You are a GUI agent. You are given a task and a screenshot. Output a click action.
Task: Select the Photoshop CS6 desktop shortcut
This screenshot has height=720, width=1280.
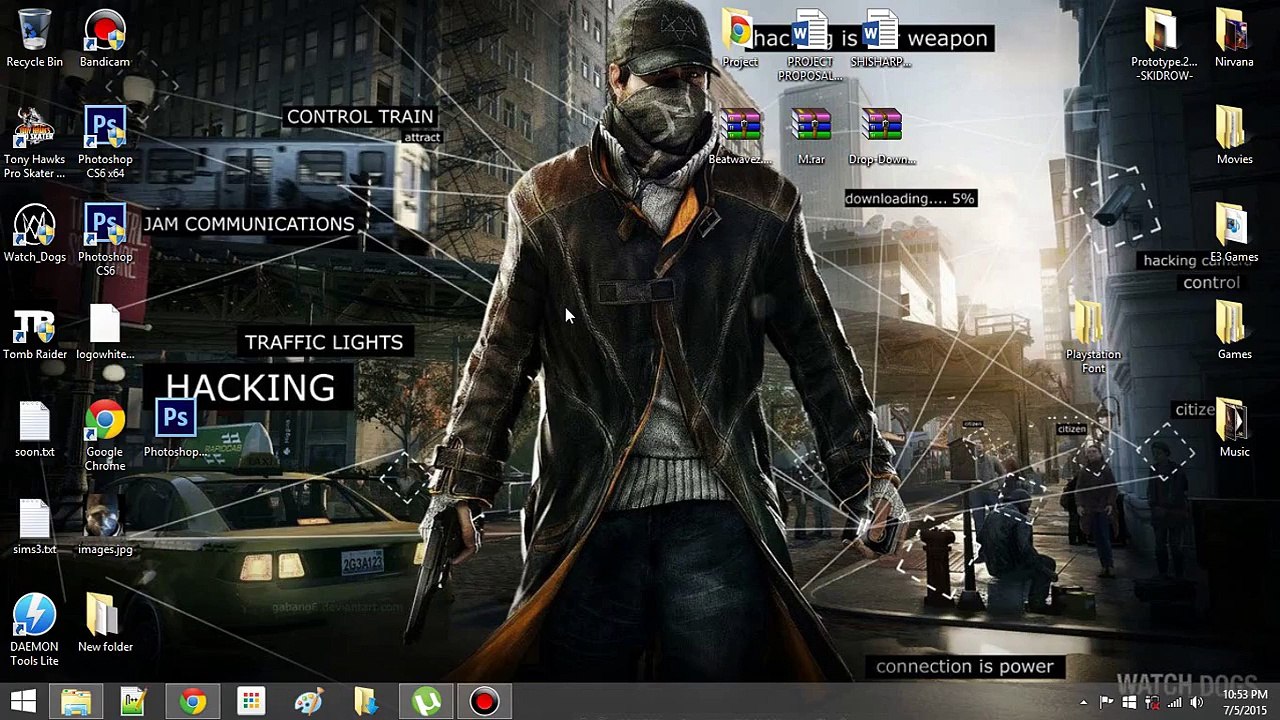click(x=105, y=240)
